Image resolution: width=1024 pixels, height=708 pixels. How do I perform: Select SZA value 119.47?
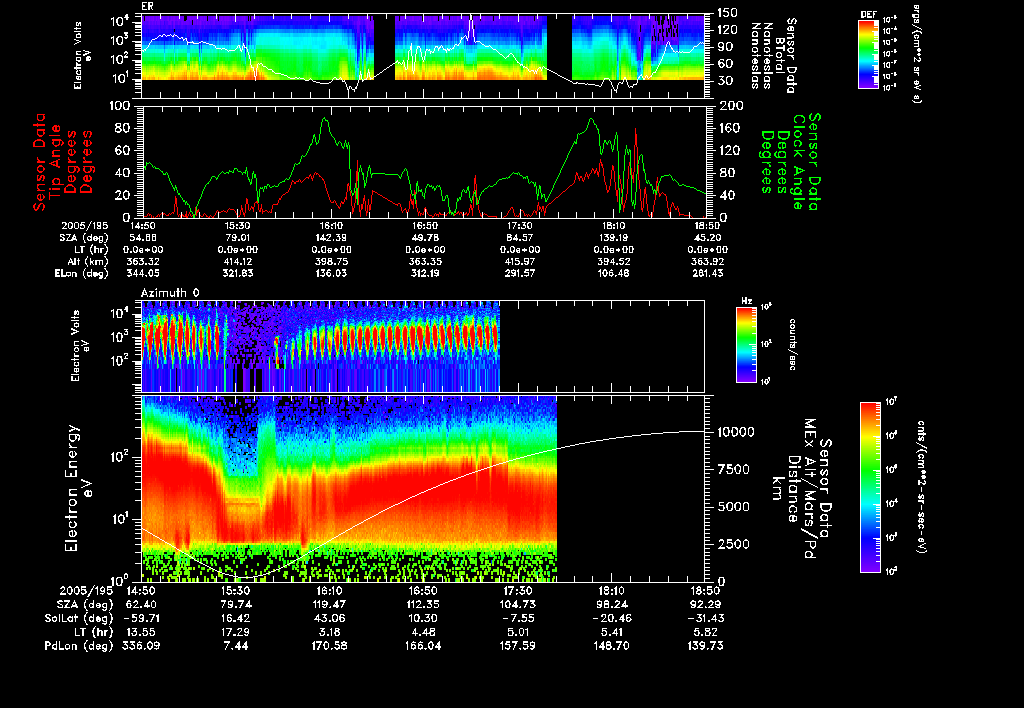(329, 604)
